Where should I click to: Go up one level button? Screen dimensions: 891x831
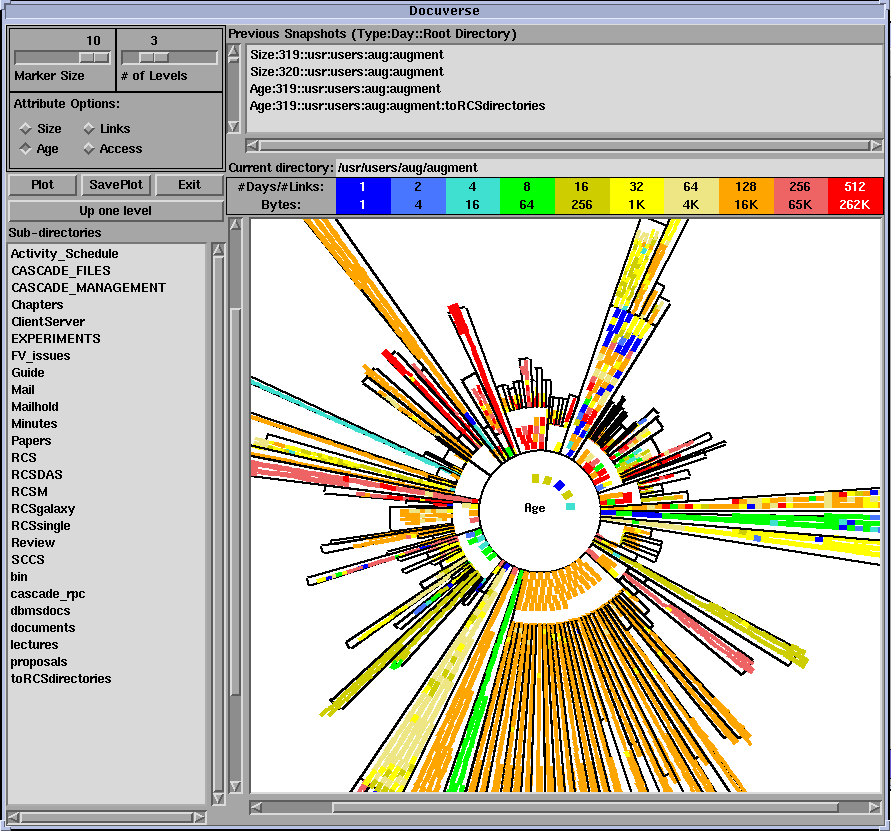(115, 211)
